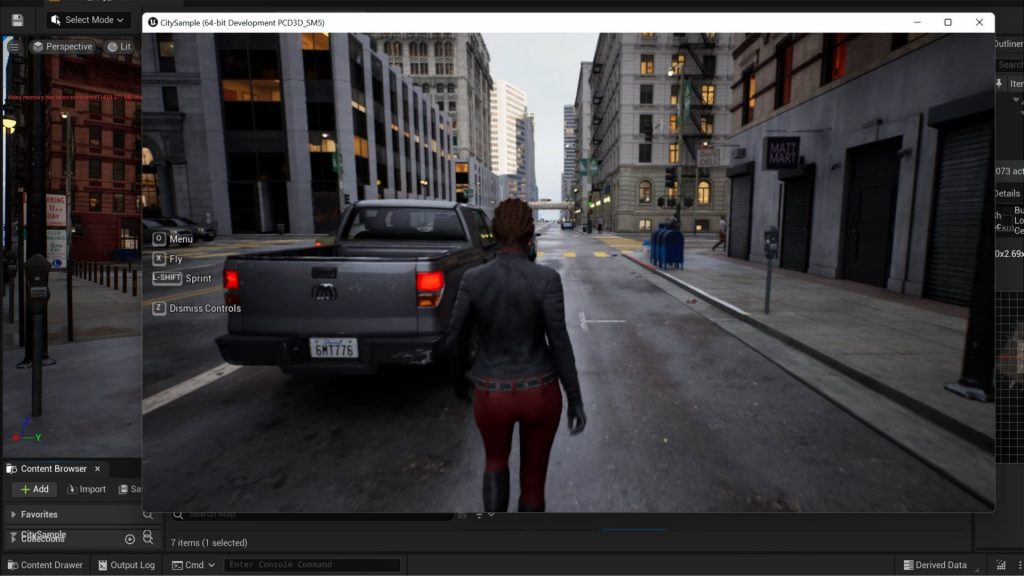The image size is (1024, 576).
Task: Toggle the Lit viewport shading mode
Action: pos(111,46)
